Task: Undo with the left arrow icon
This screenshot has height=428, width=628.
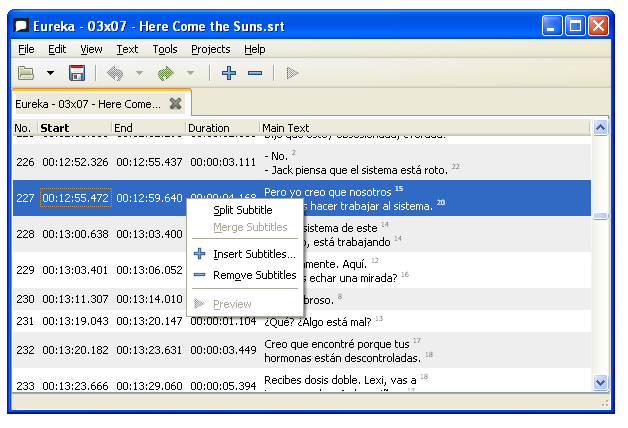Action: point(115,73)
